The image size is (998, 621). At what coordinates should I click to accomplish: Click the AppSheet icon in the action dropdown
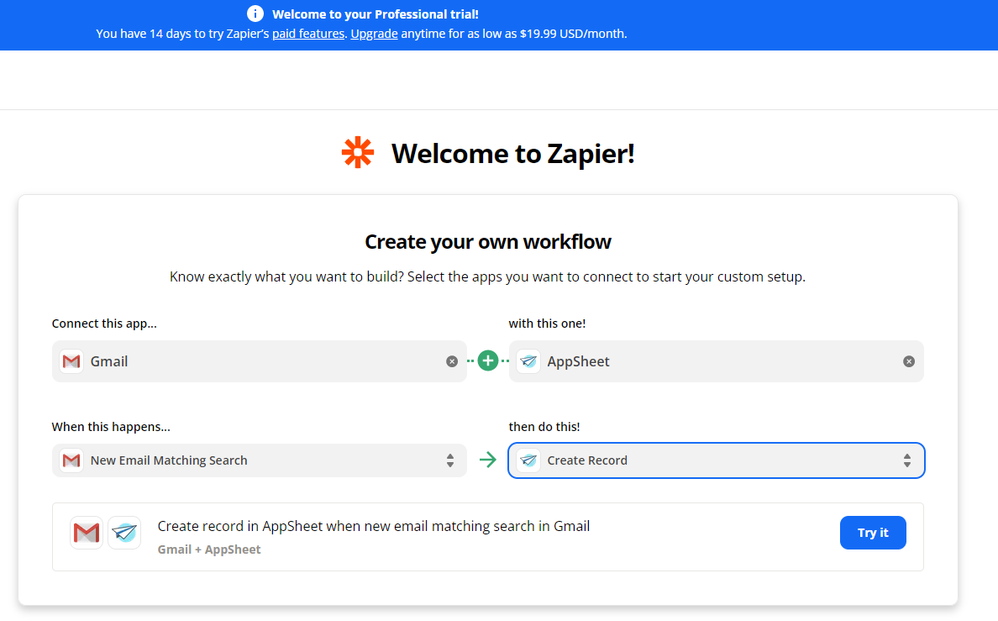click(528, 460)
